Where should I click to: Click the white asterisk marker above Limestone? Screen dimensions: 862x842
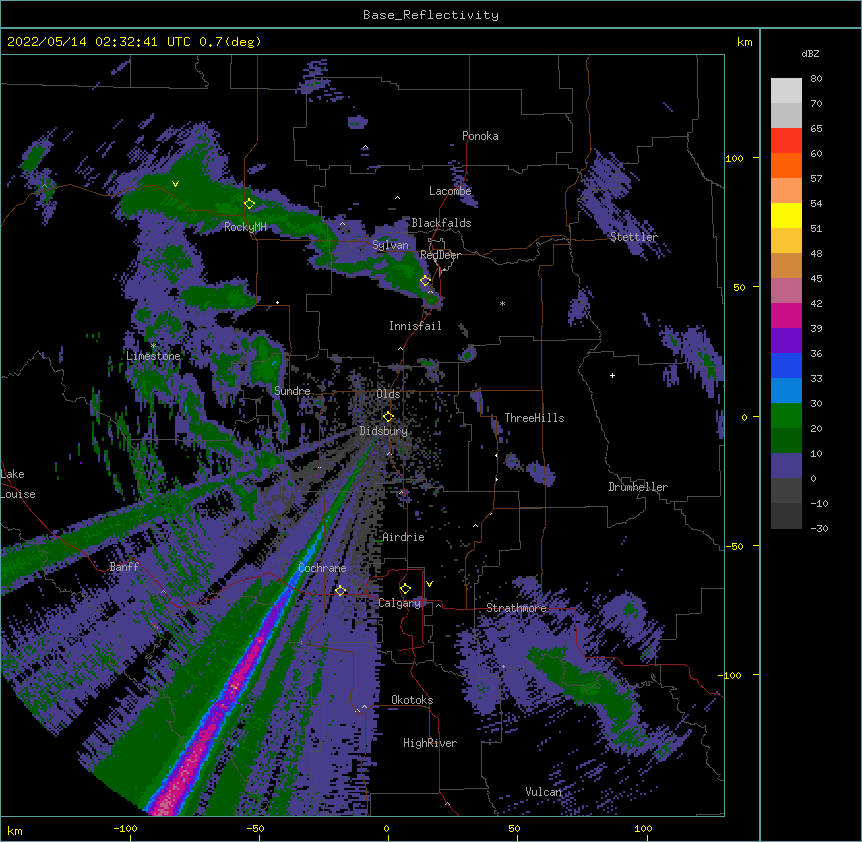coord(154,346)
